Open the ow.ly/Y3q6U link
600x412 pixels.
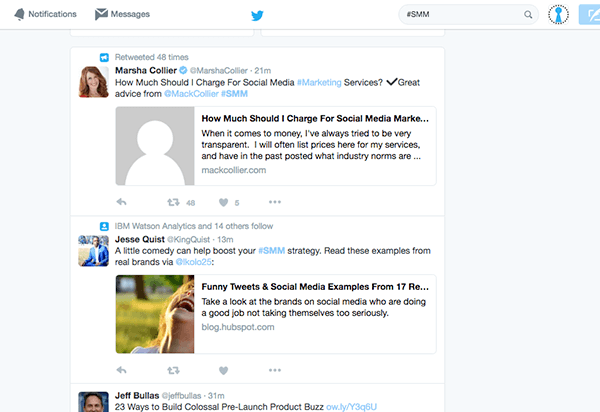click(351, 407)
